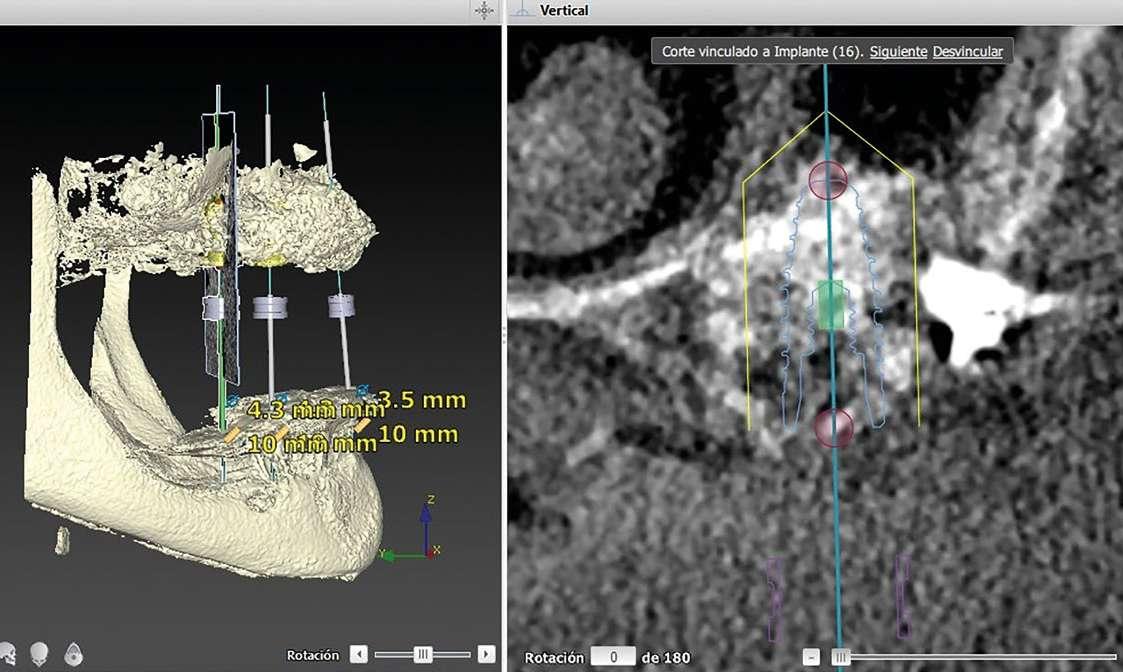Click the lower red implant handle
The width and height of the screenshot is (1123, 672).
834,428
